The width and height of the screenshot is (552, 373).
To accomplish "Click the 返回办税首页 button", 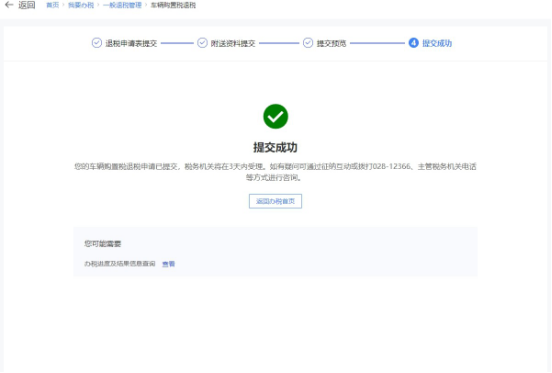I will pyautogui.click(x=275, y=201).
